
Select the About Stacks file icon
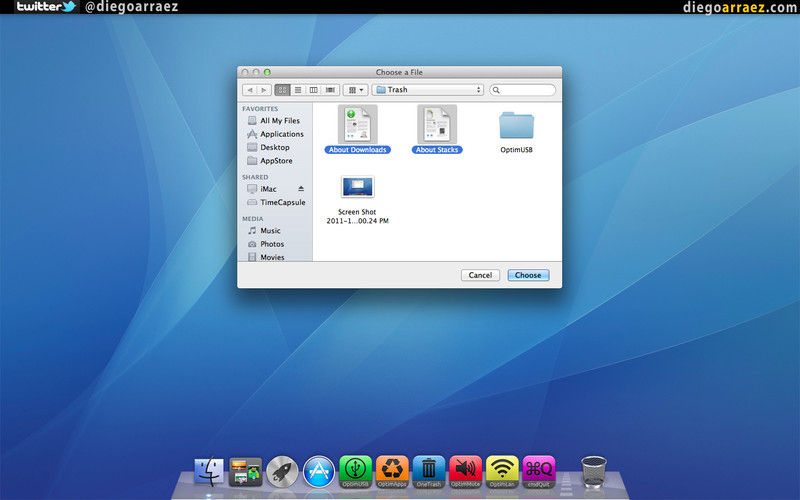coord(437,124)
